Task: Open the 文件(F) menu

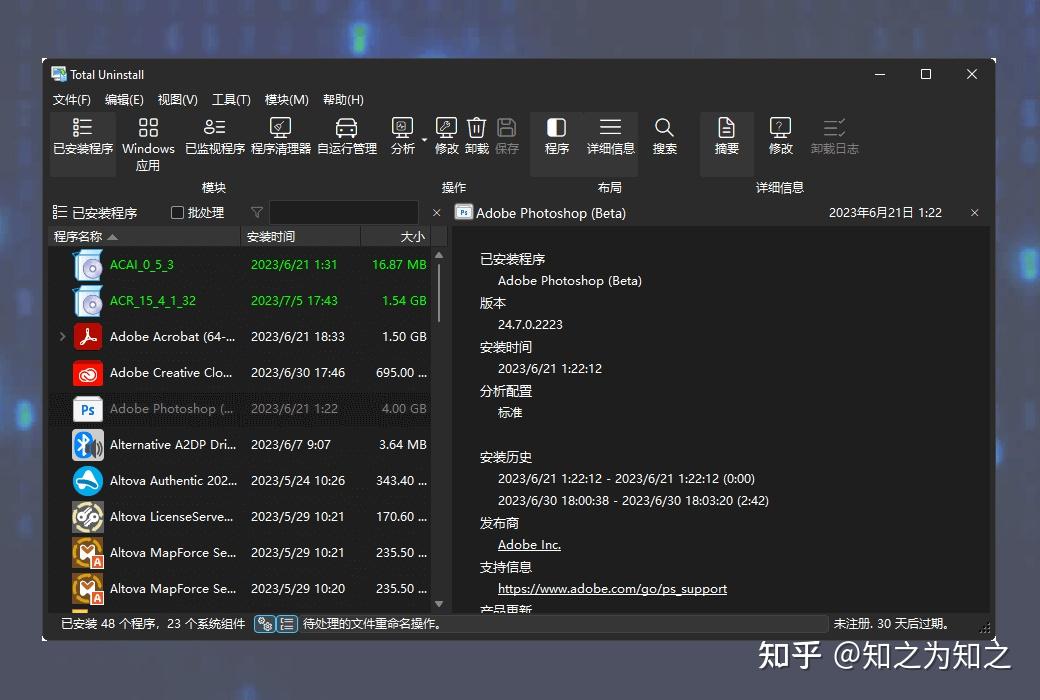Action: pos(72,100)
